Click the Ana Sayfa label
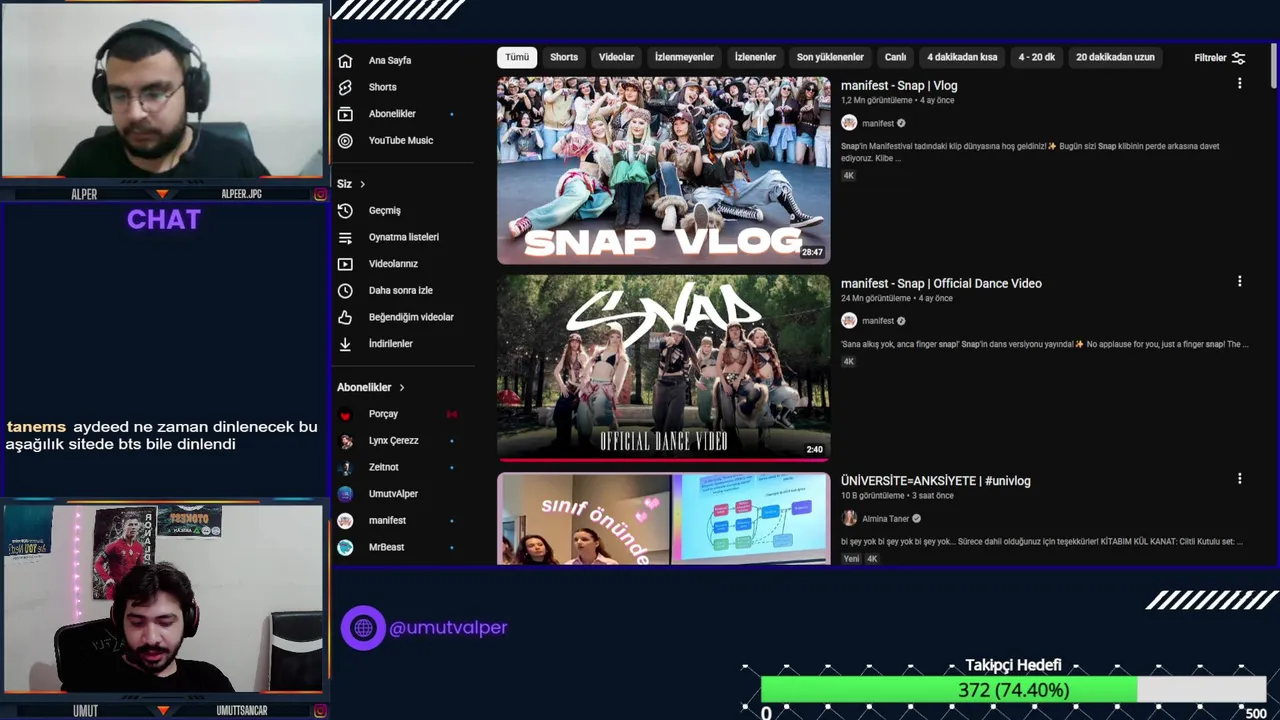 tap(390, 61)
